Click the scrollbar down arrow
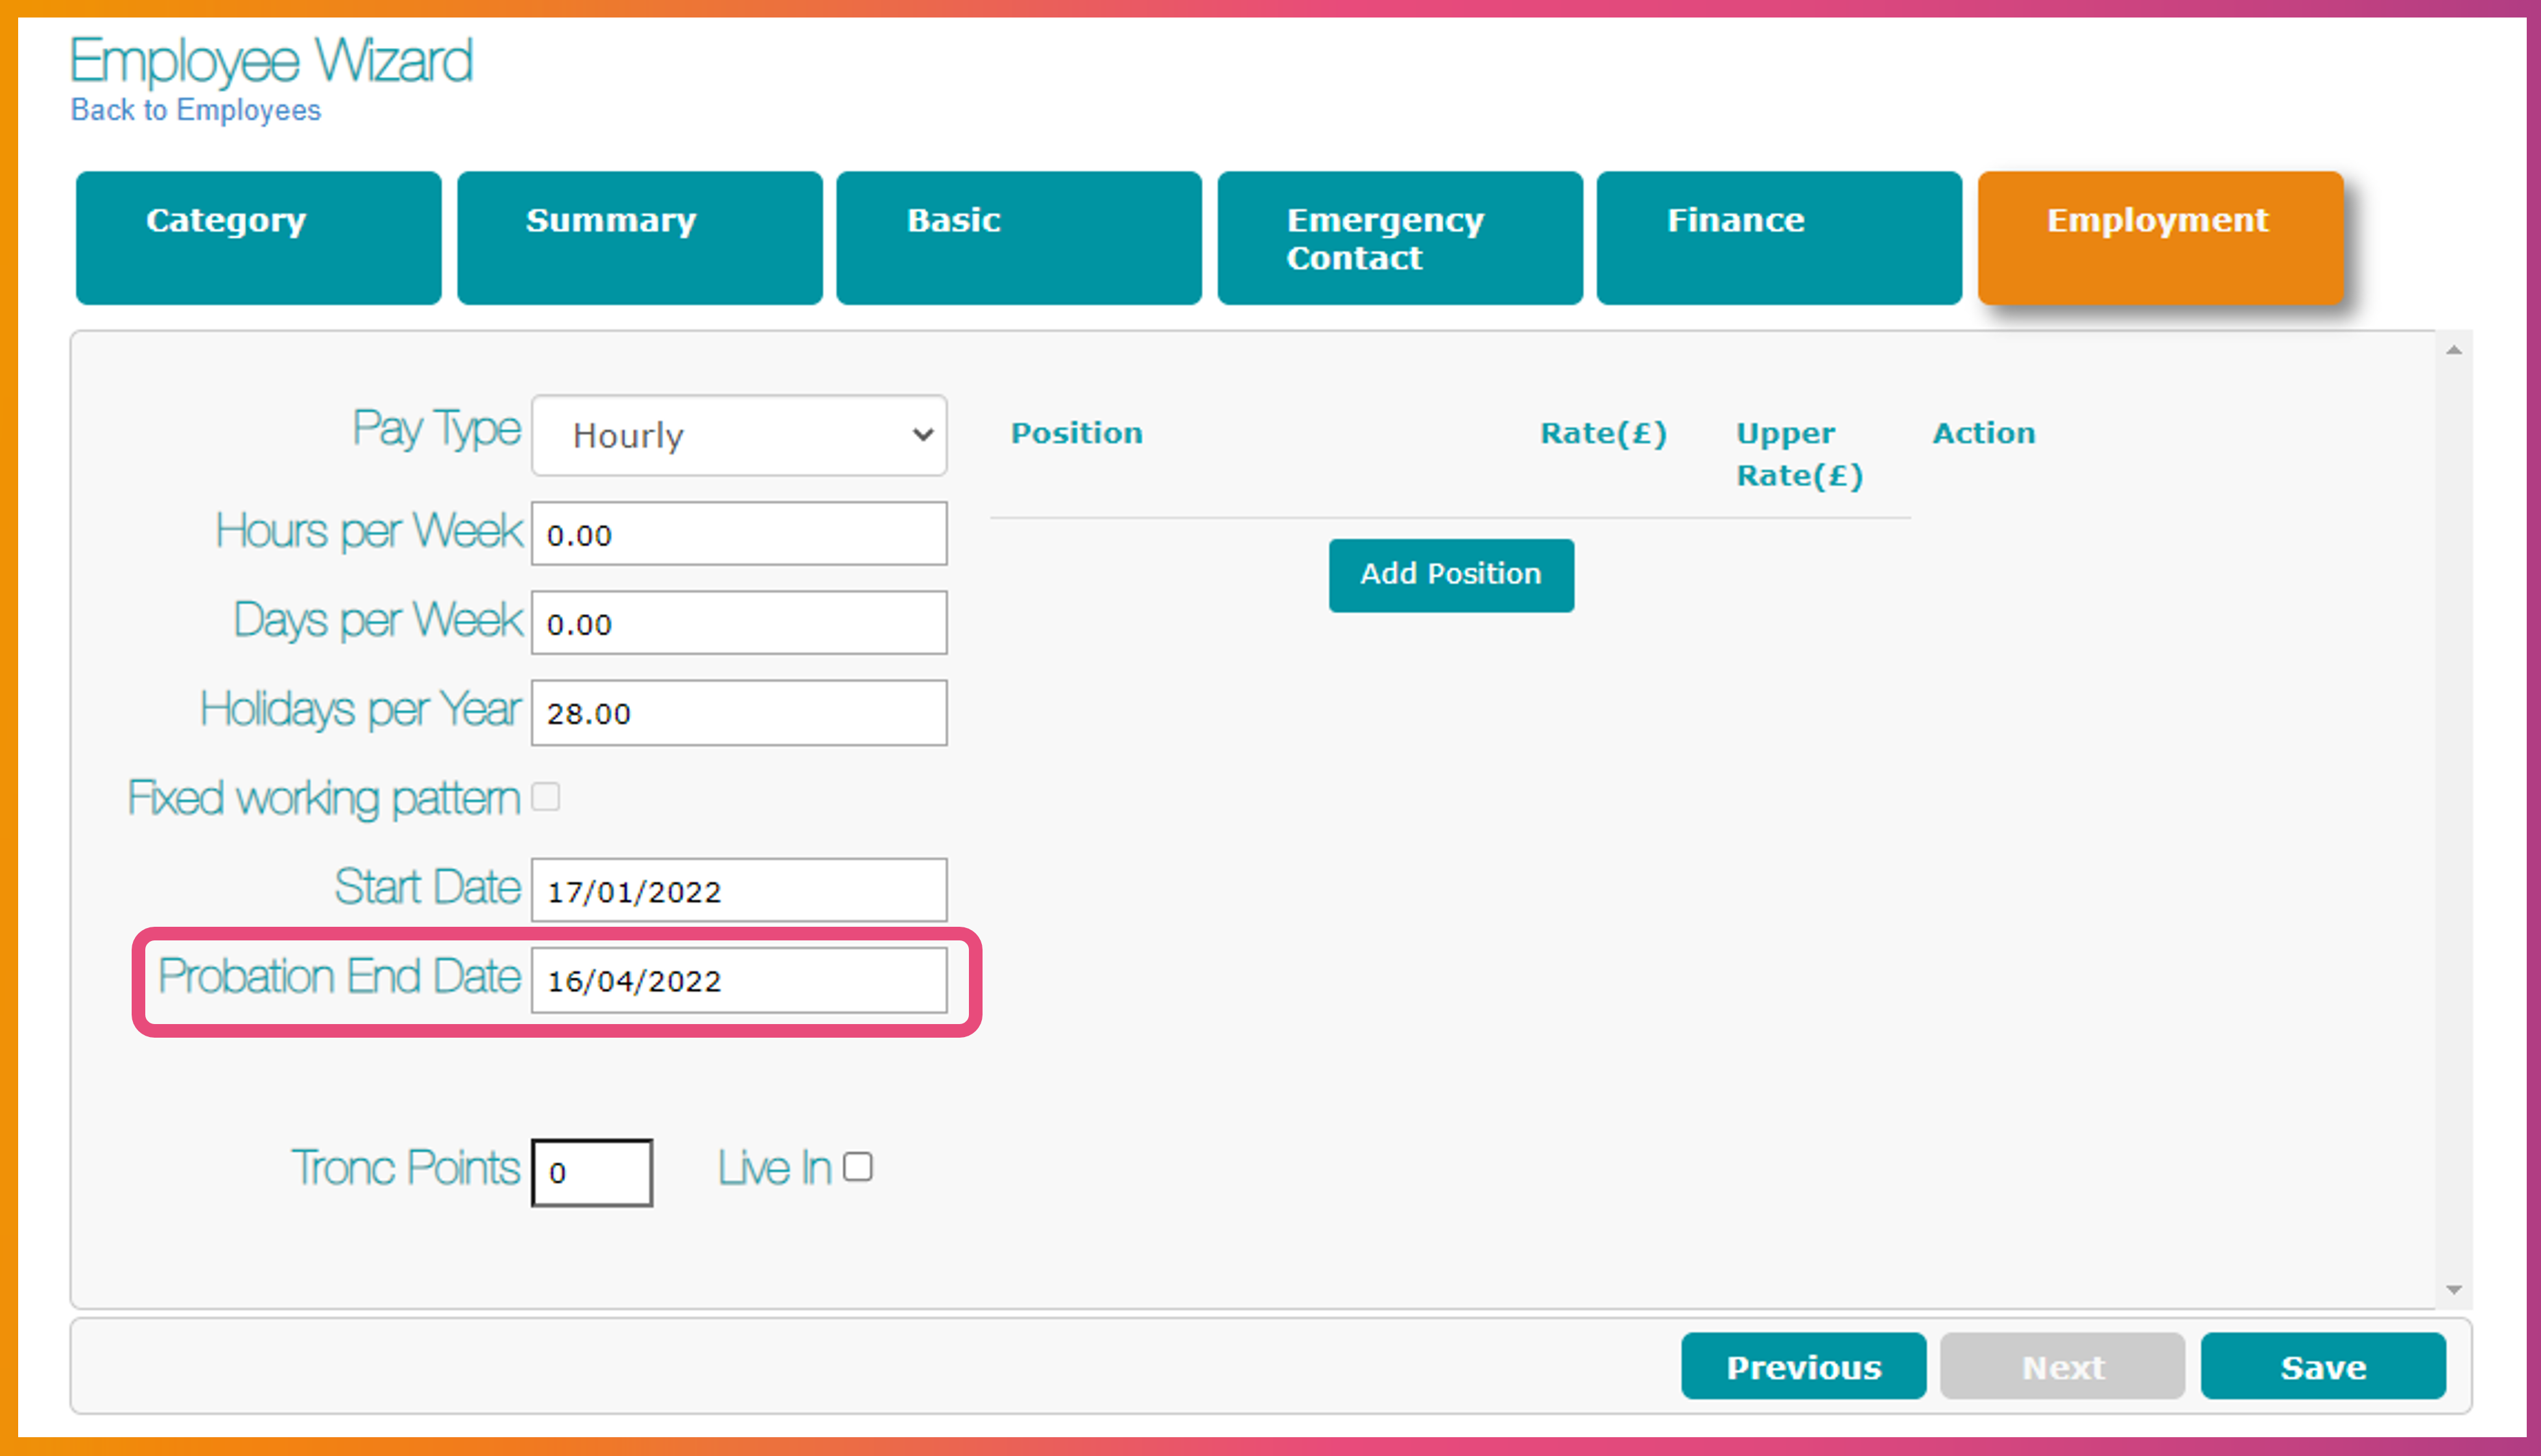 (2453, 1290)
